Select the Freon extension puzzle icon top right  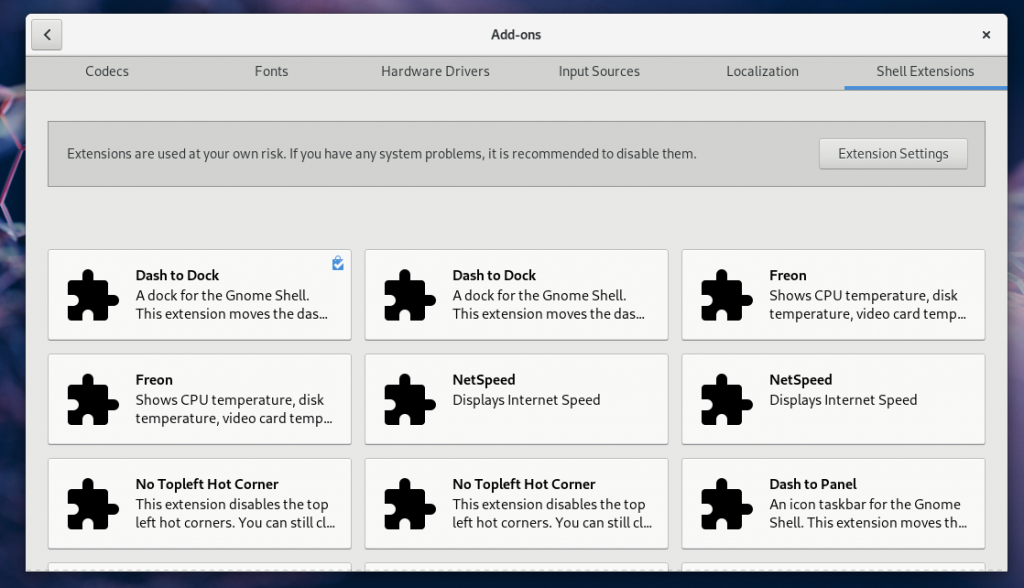[725, 294]
